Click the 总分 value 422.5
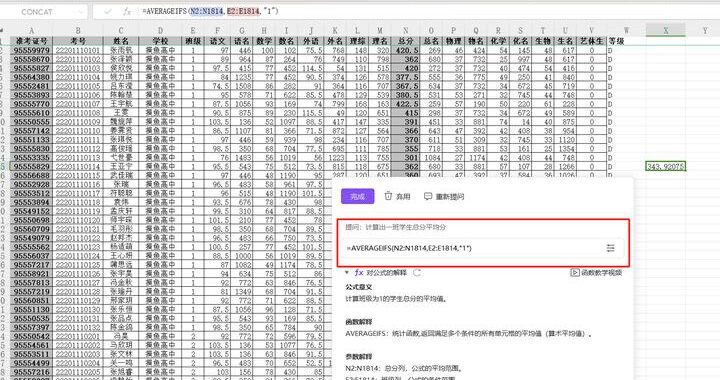Image resolution: width=720 pixels, height=380 pixels. pos(405,104)
